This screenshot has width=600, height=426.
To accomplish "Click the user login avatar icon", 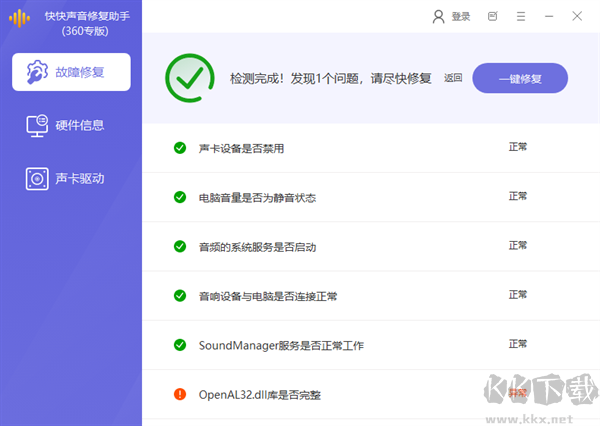I will 438,16.
